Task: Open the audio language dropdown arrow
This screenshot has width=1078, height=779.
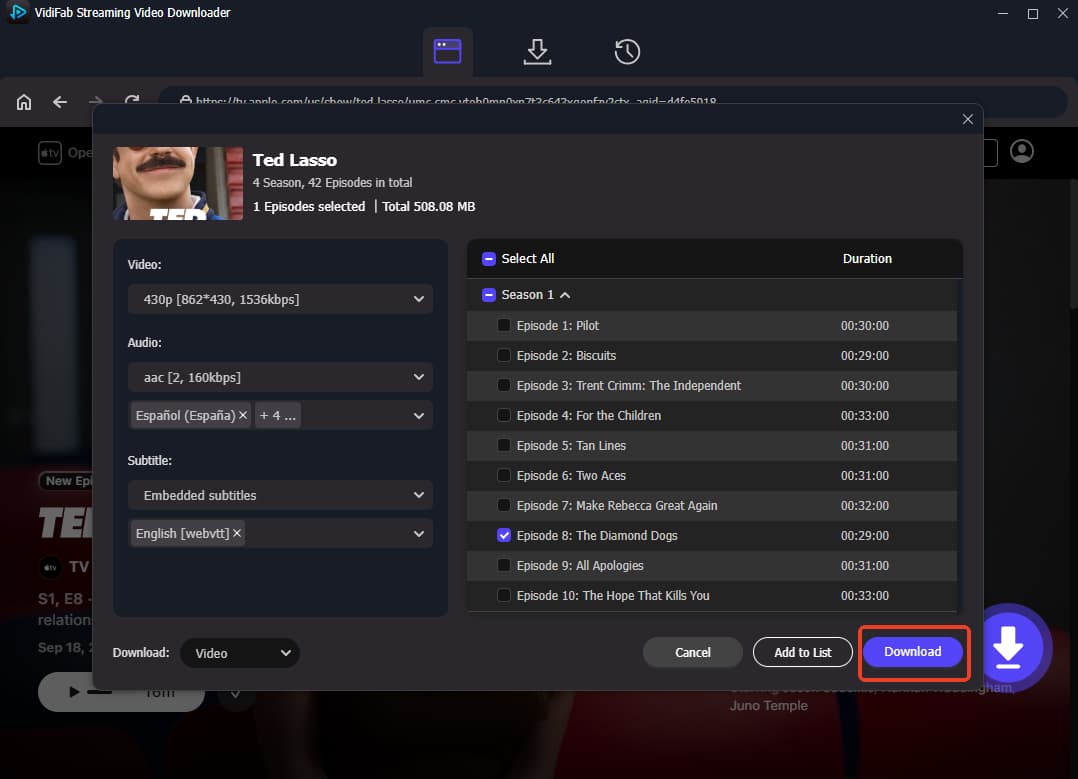Action: [418, 415]
